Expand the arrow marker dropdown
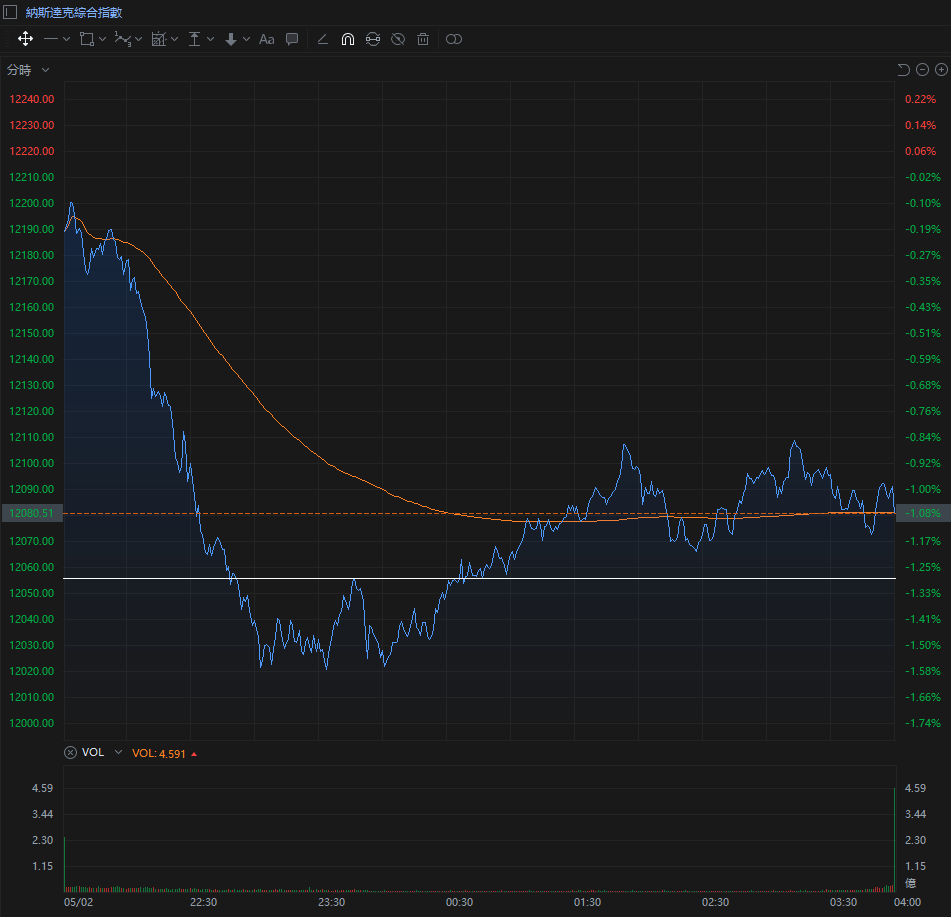 [x=246, y=39]
